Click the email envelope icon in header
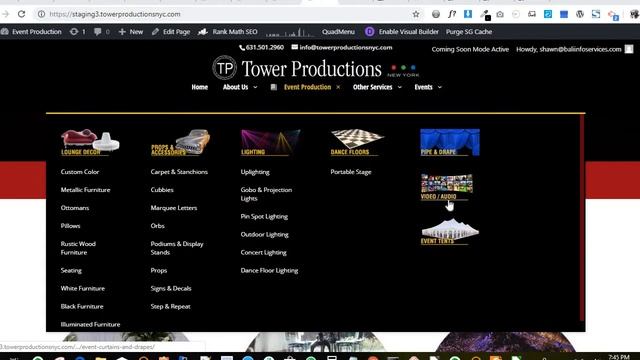 294,47
